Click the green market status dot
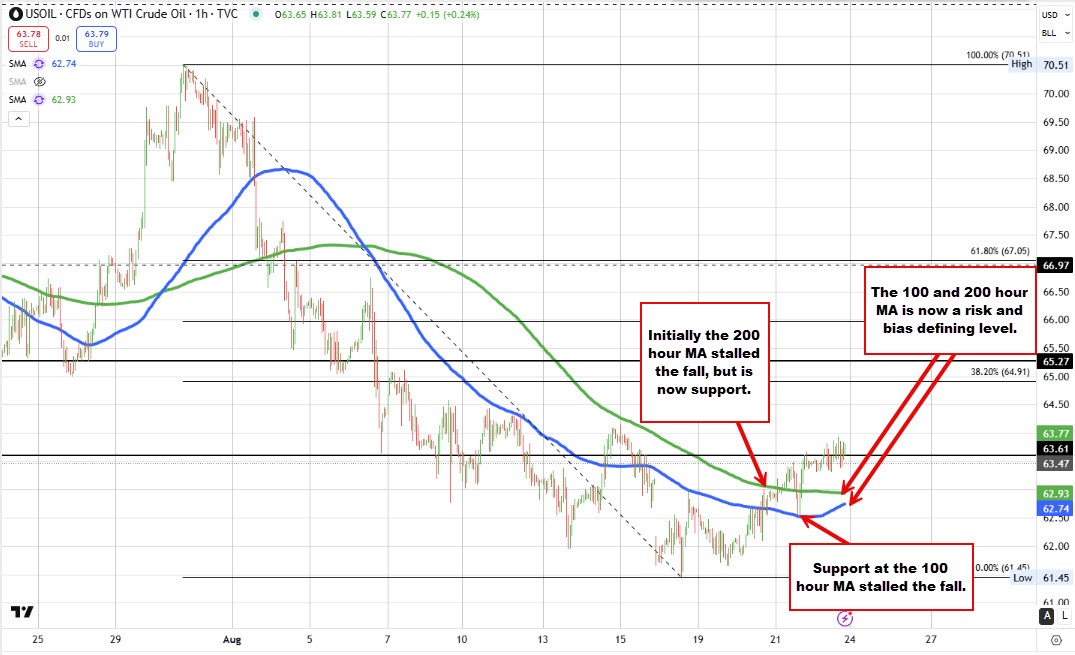 tap(256, 14)
